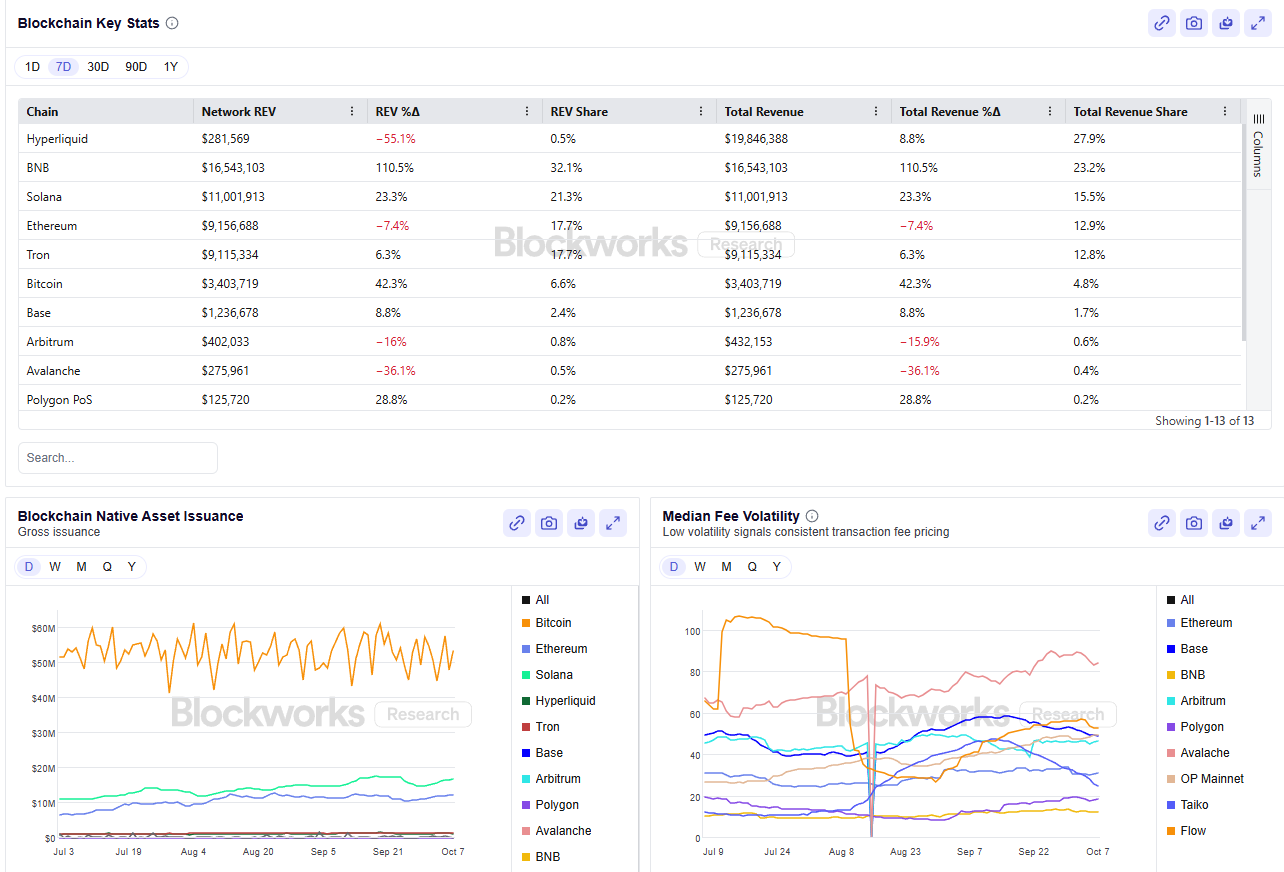Click info icon beside Blockchain Key Stats

[x=172, y=23]
